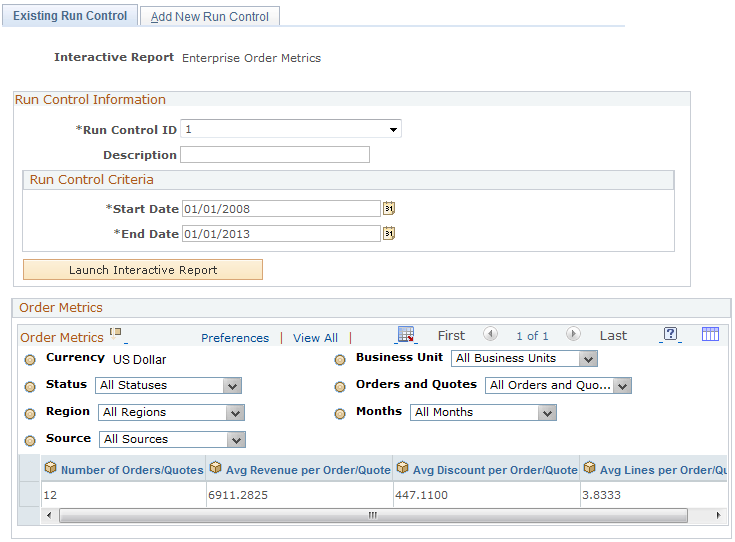735x542 pixels.
Task: Open the Preferences link
Action: 235,338
